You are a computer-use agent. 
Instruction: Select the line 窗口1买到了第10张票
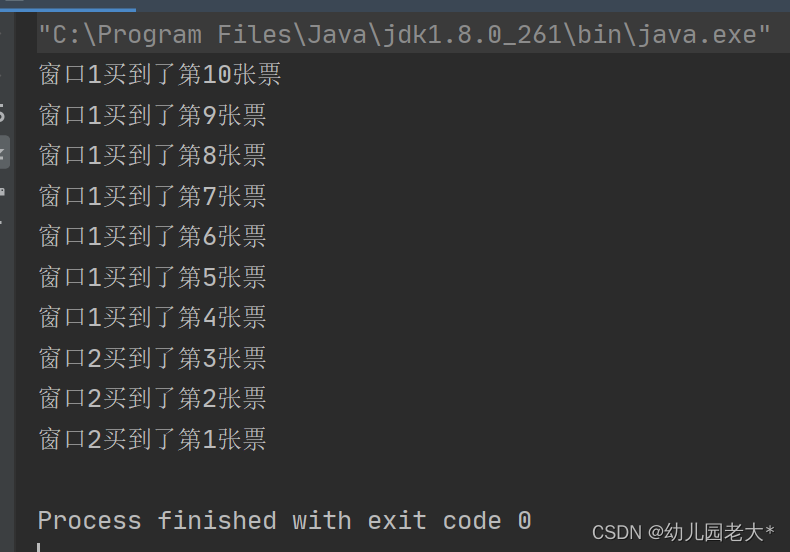(160, 75)
